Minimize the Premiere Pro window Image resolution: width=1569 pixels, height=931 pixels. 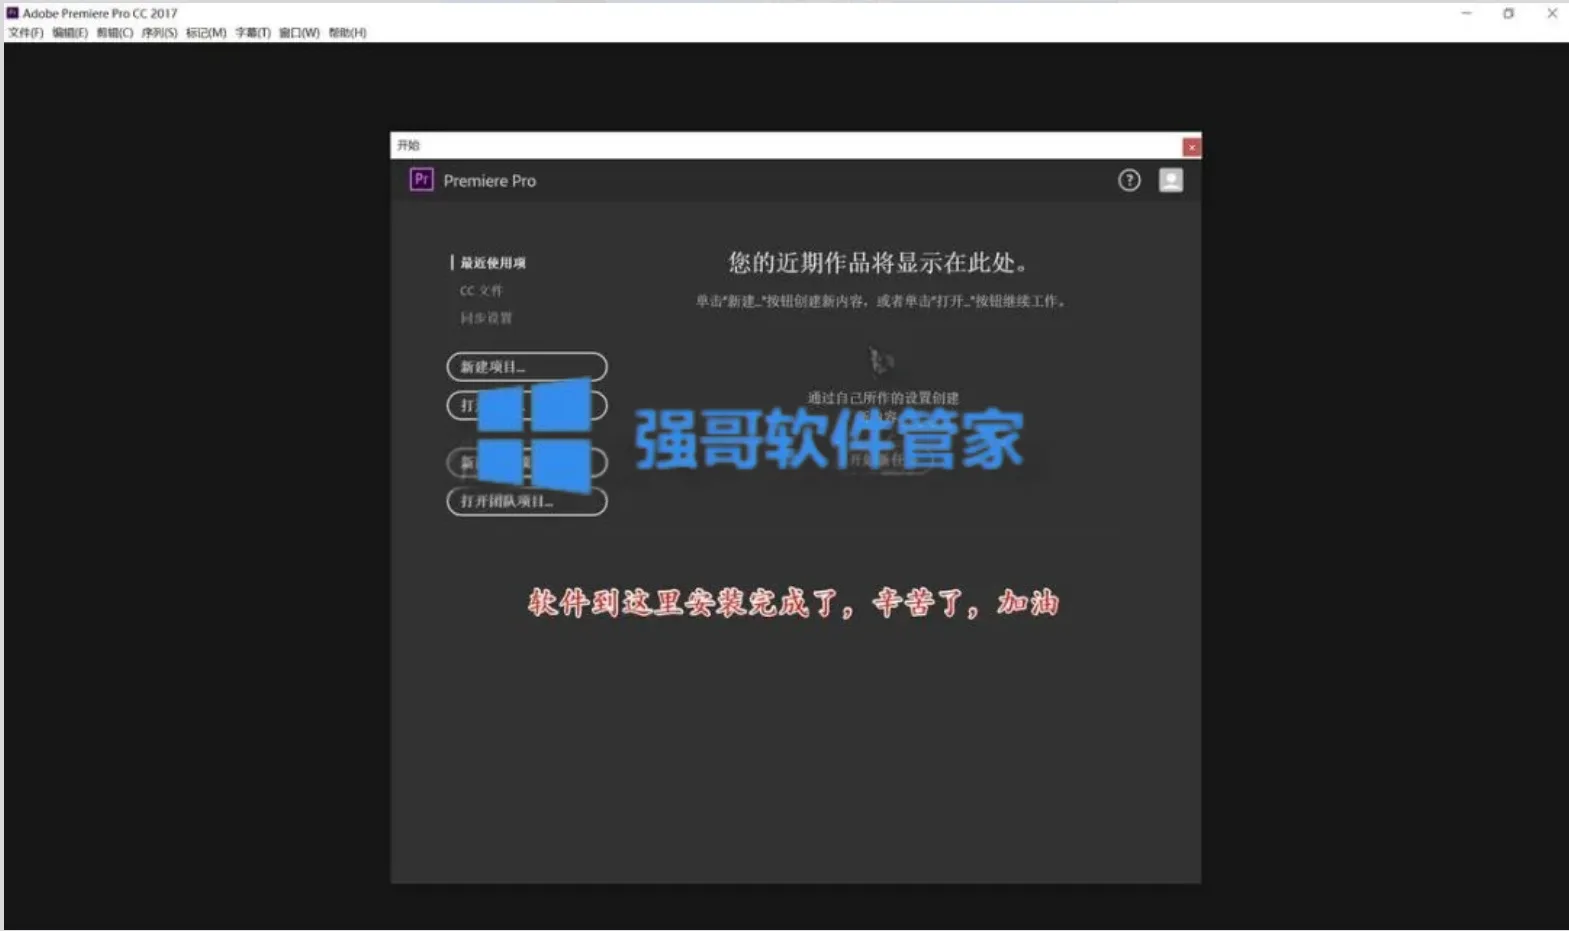point(1466,13)
